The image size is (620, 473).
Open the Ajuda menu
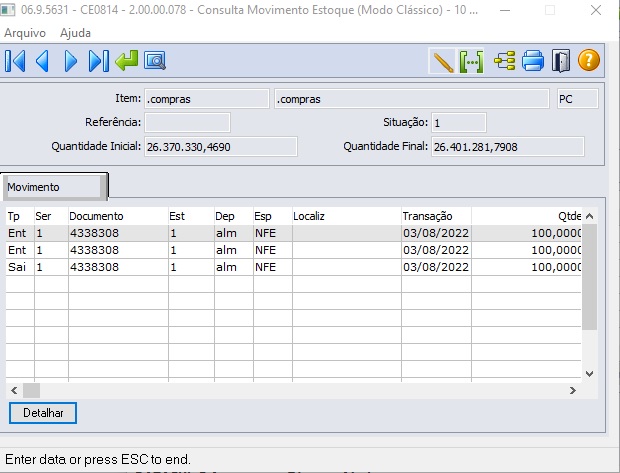click(76, 33)
